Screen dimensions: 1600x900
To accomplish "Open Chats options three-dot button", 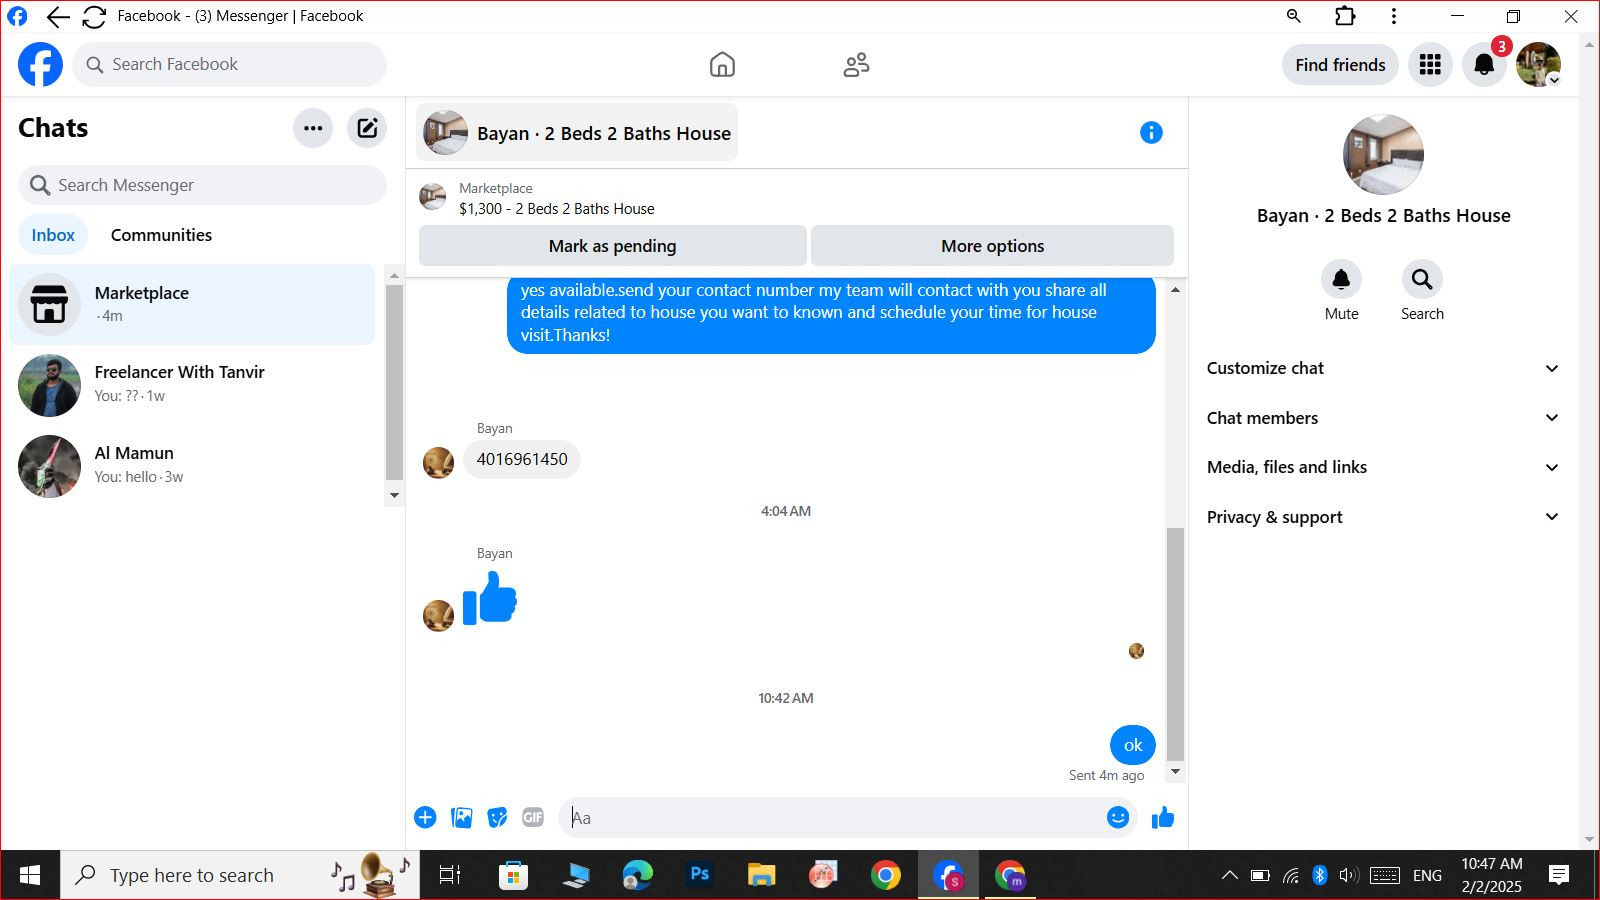I will [x=313, y=128].
